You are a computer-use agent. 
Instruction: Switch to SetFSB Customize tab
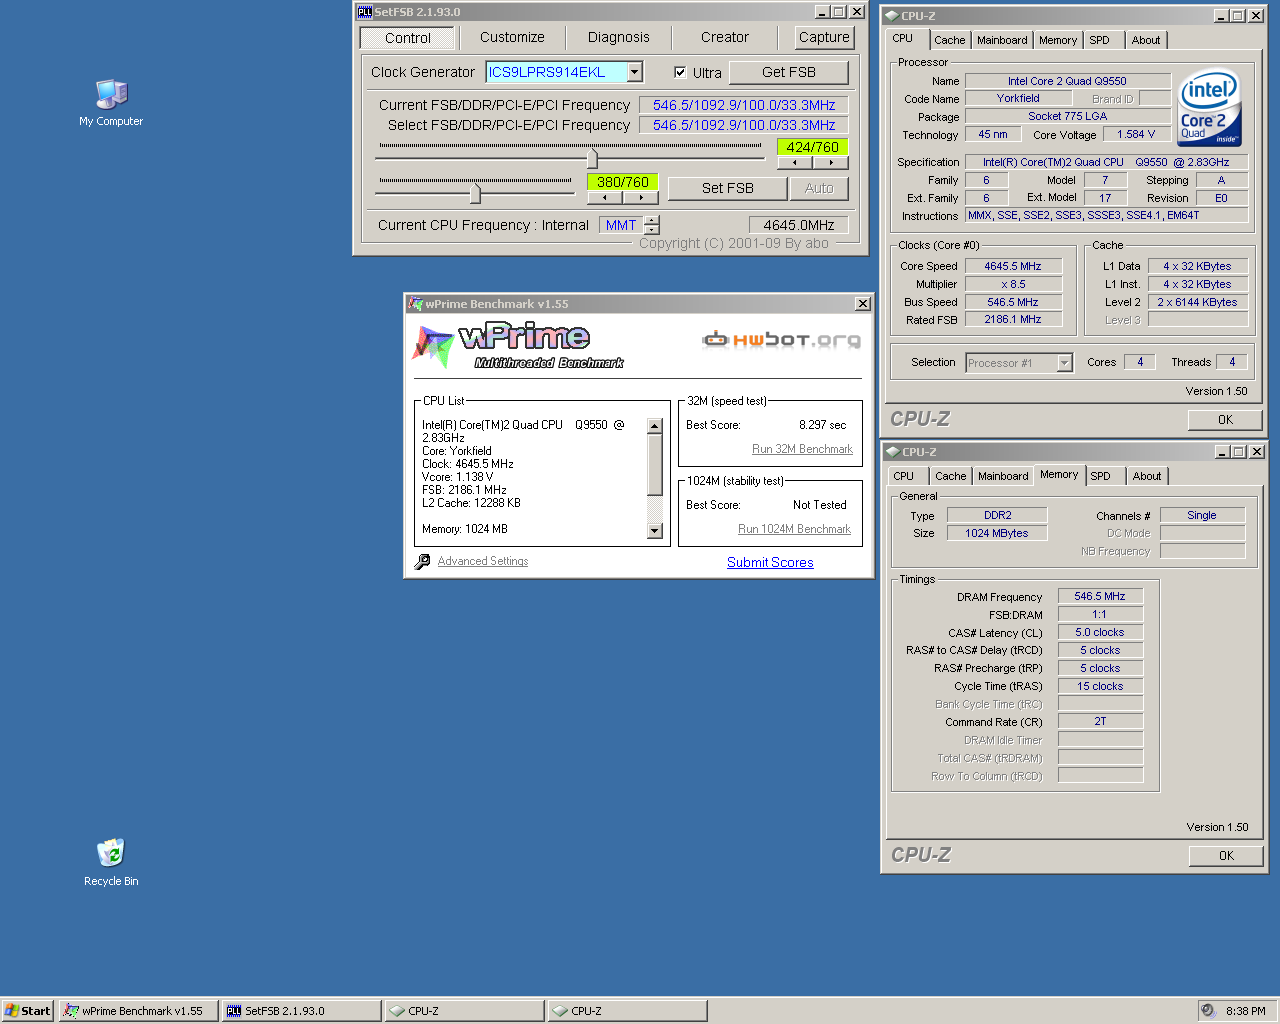[512, 37]
